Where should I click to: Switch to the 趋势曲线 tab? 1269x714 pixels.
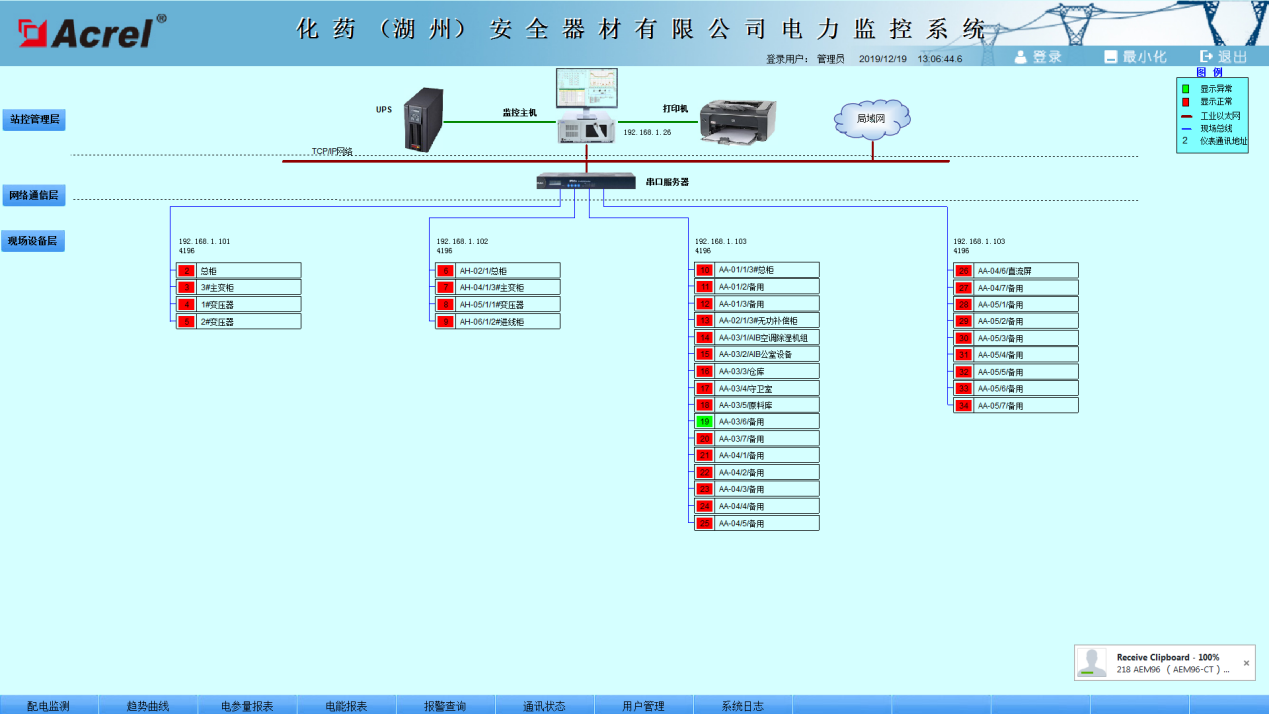(x=148, y=705)
